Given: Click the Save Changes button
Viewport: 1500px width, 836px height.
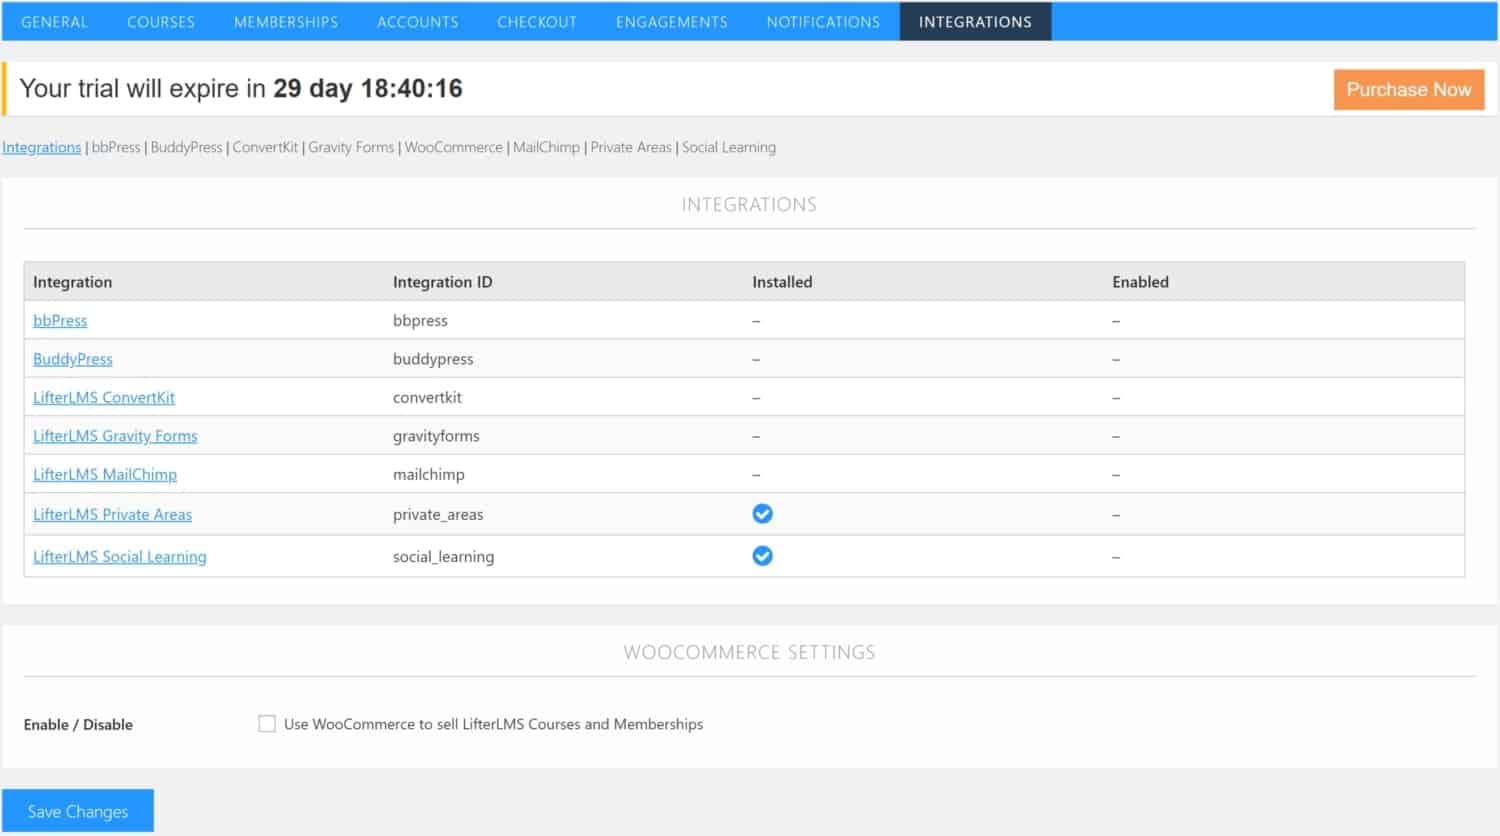Looking at the screenshot, I should [x=78, y=811].
